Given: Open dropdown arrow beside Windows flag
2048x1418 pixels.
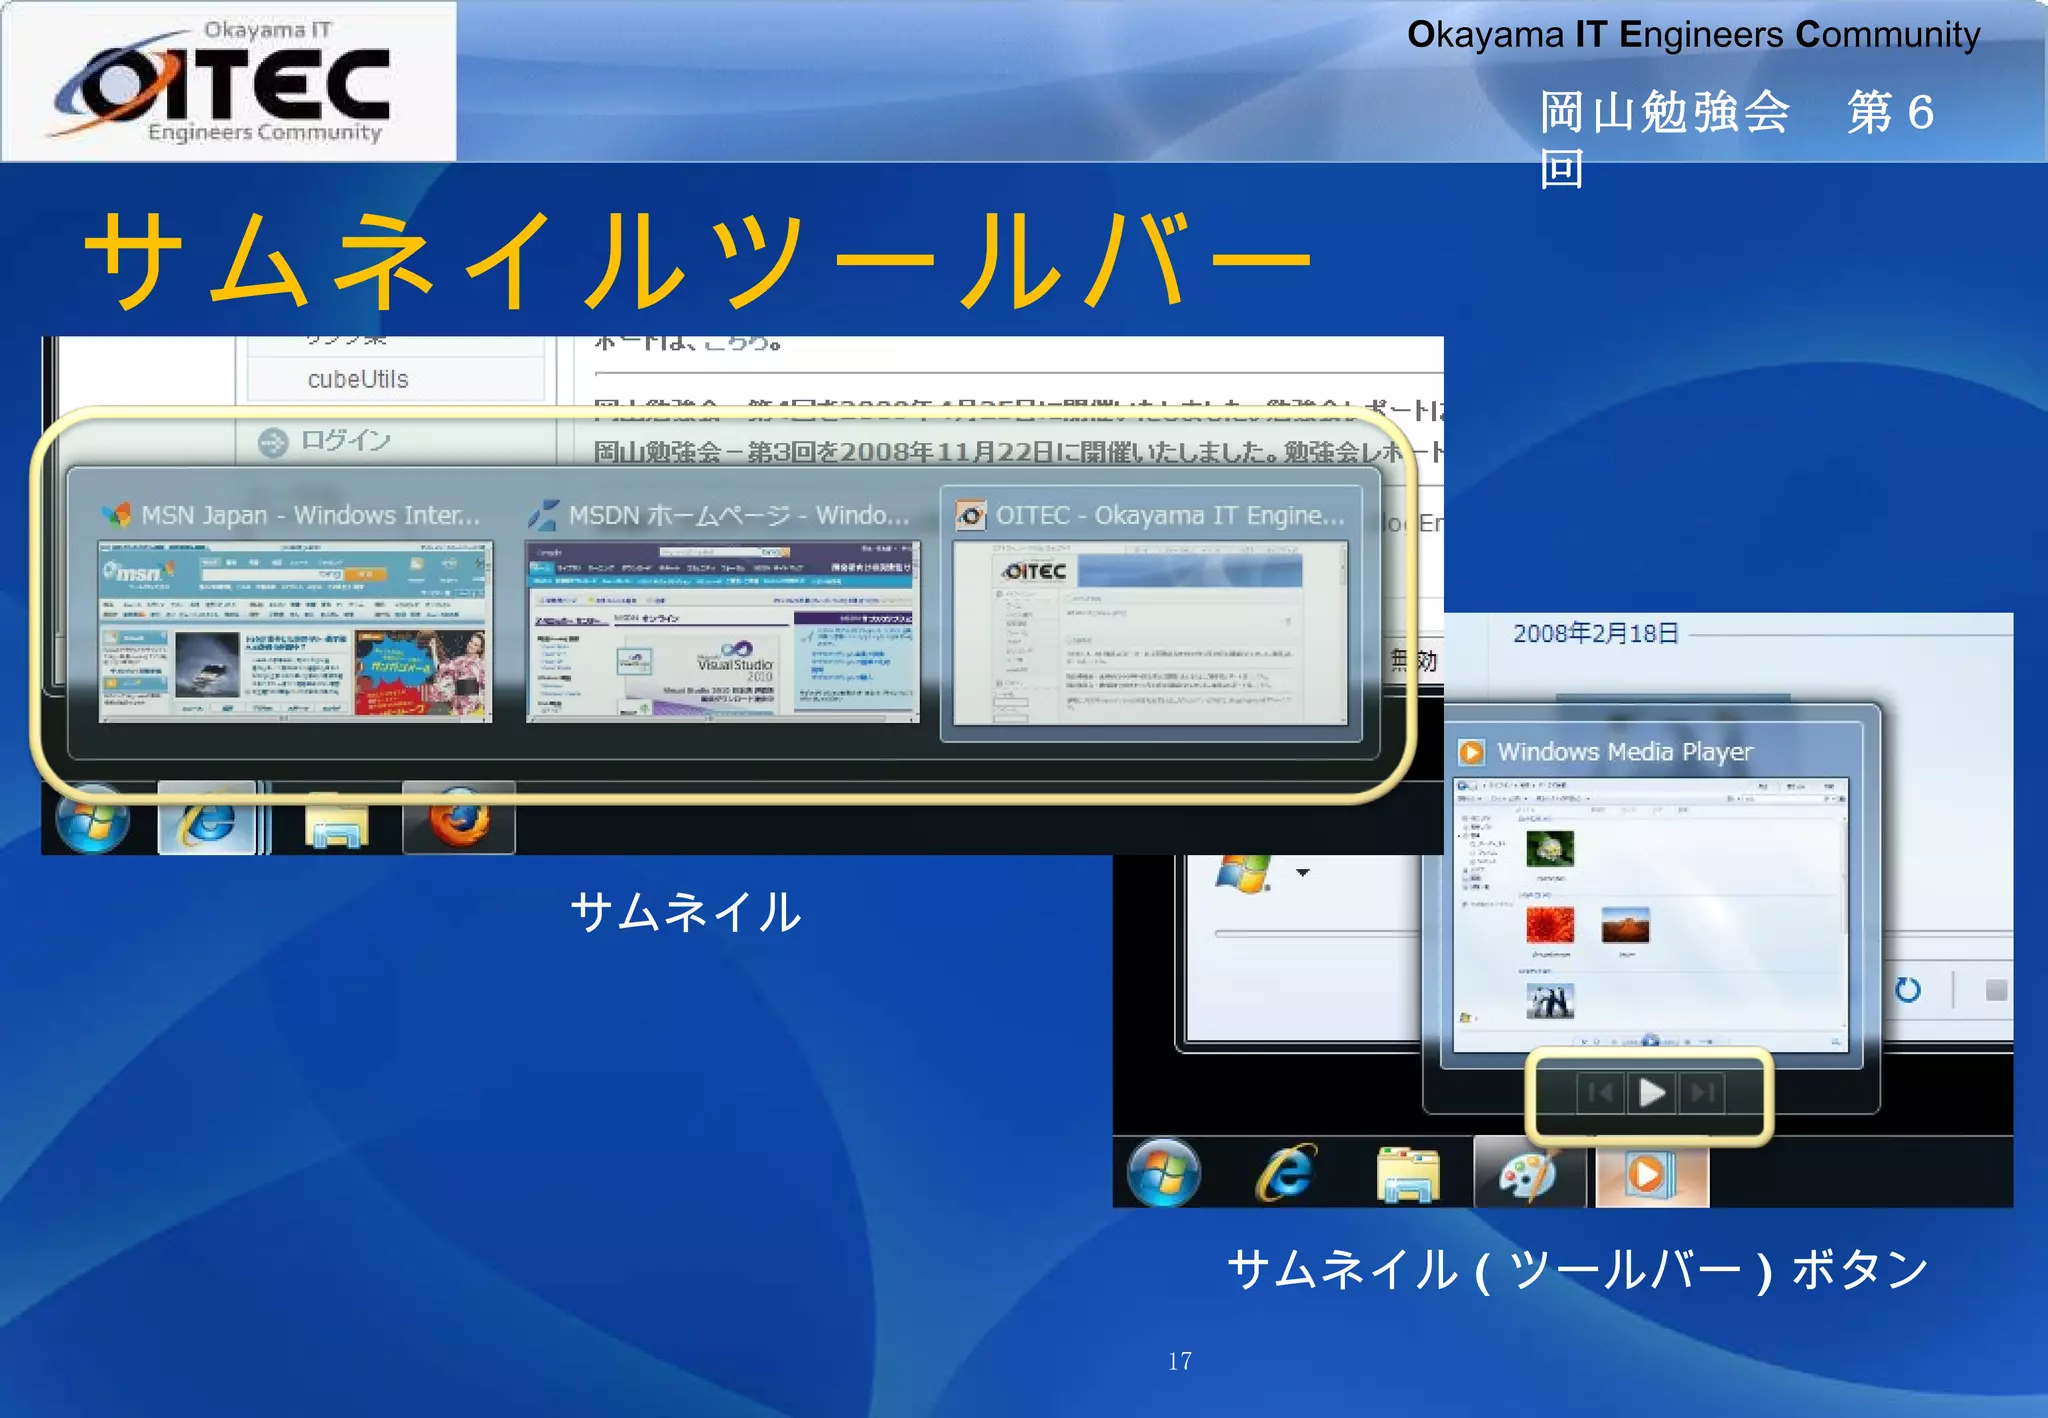Looking at the screenshot, I should pyautogui.click(x=1302, y=873).
